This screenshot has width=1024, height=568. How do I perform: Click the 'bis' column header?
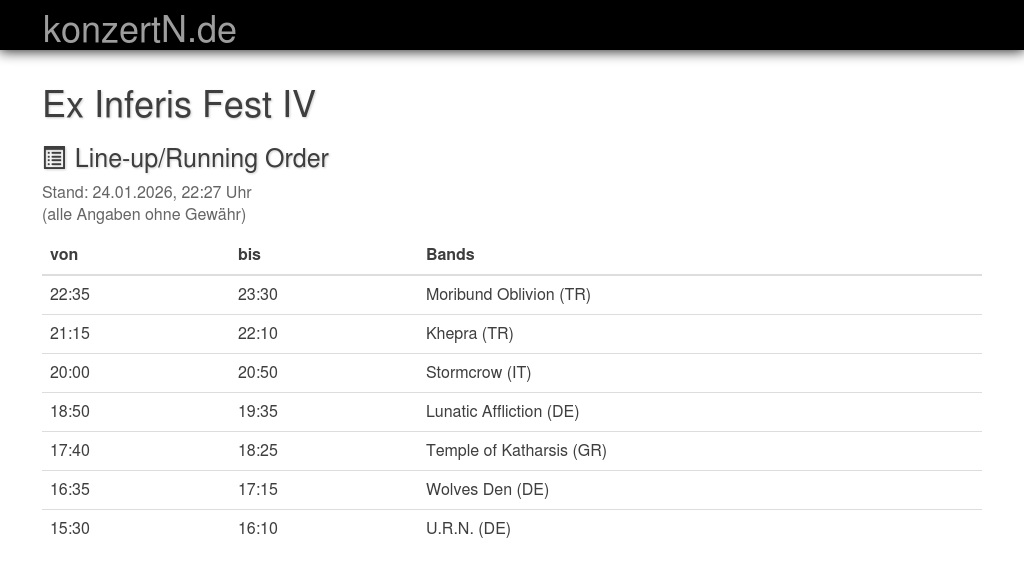[249, 254]
